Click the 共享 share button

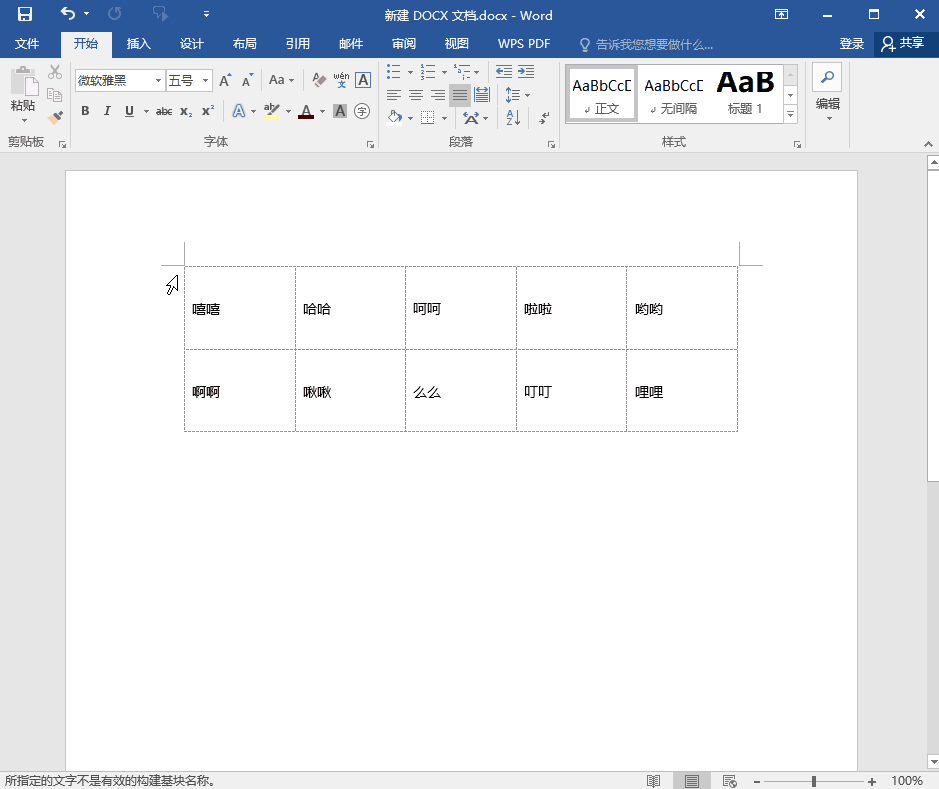[x=902, y=44]
